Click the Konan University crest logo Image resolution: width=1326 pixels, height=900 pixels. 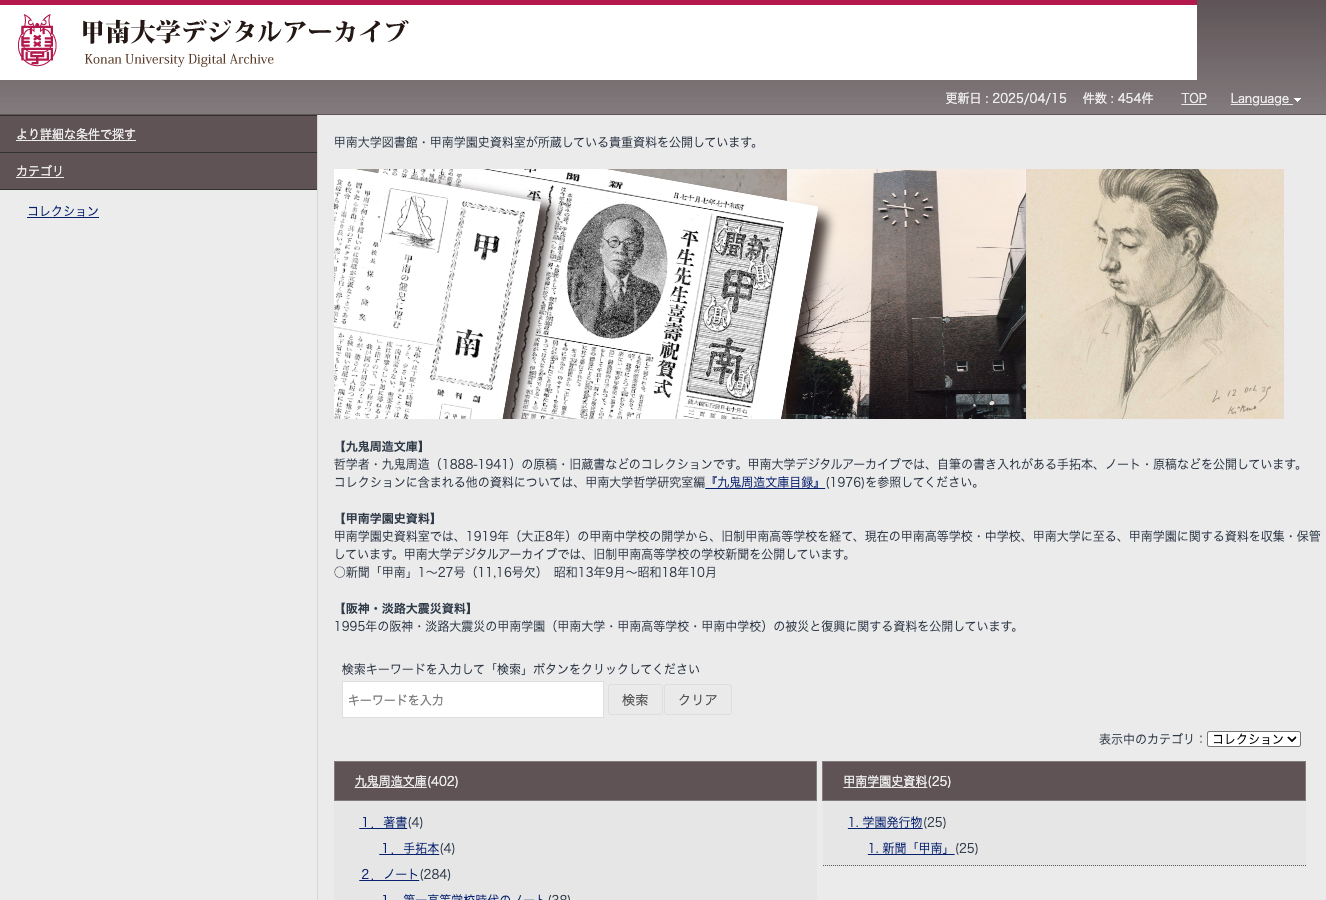(37, 41)
